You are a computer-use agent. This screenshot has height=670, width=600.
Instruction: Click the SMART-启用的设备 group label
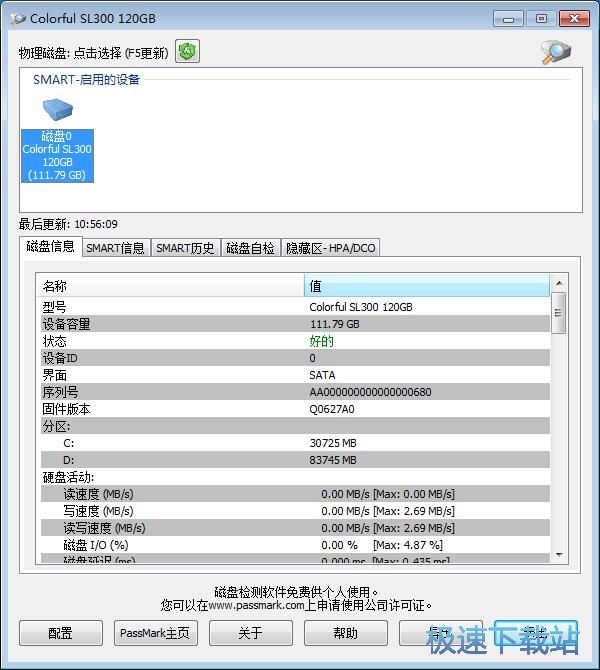pyautogui.click(x=86, y=79)
